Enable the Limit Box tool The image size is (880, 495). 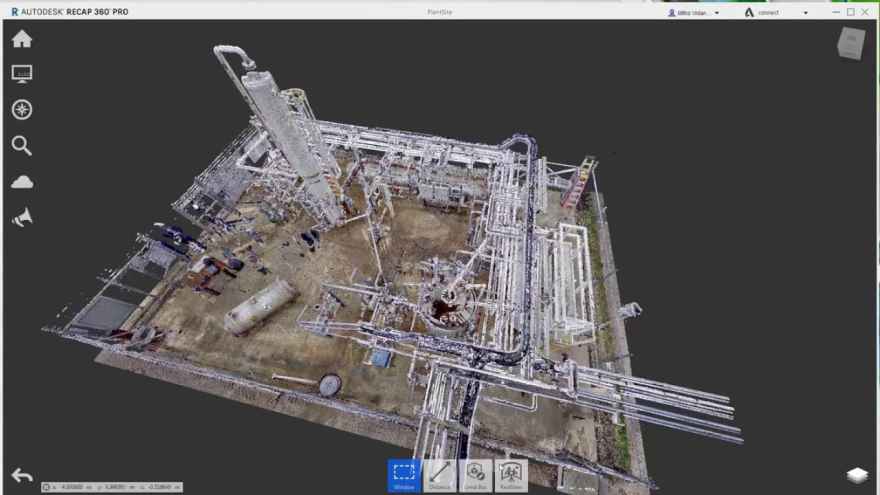point(476,475)
